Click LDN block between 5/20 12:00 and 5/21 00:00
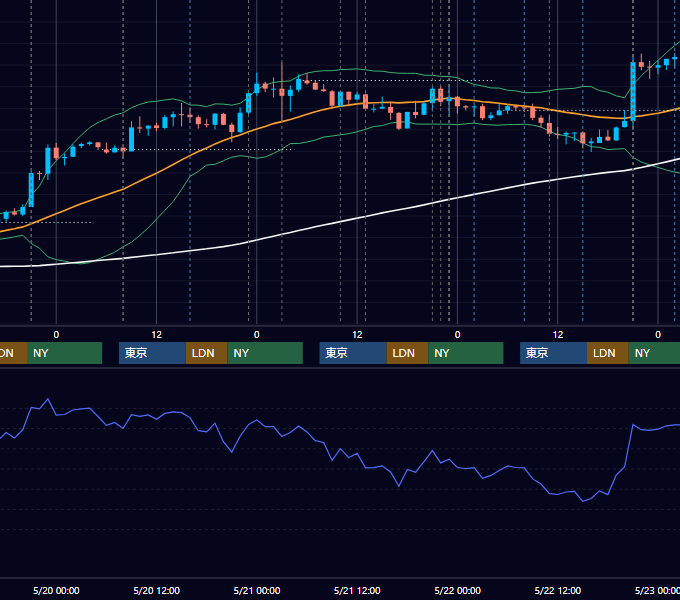Viewport: 680px width, 600px height. coord(206,353)
